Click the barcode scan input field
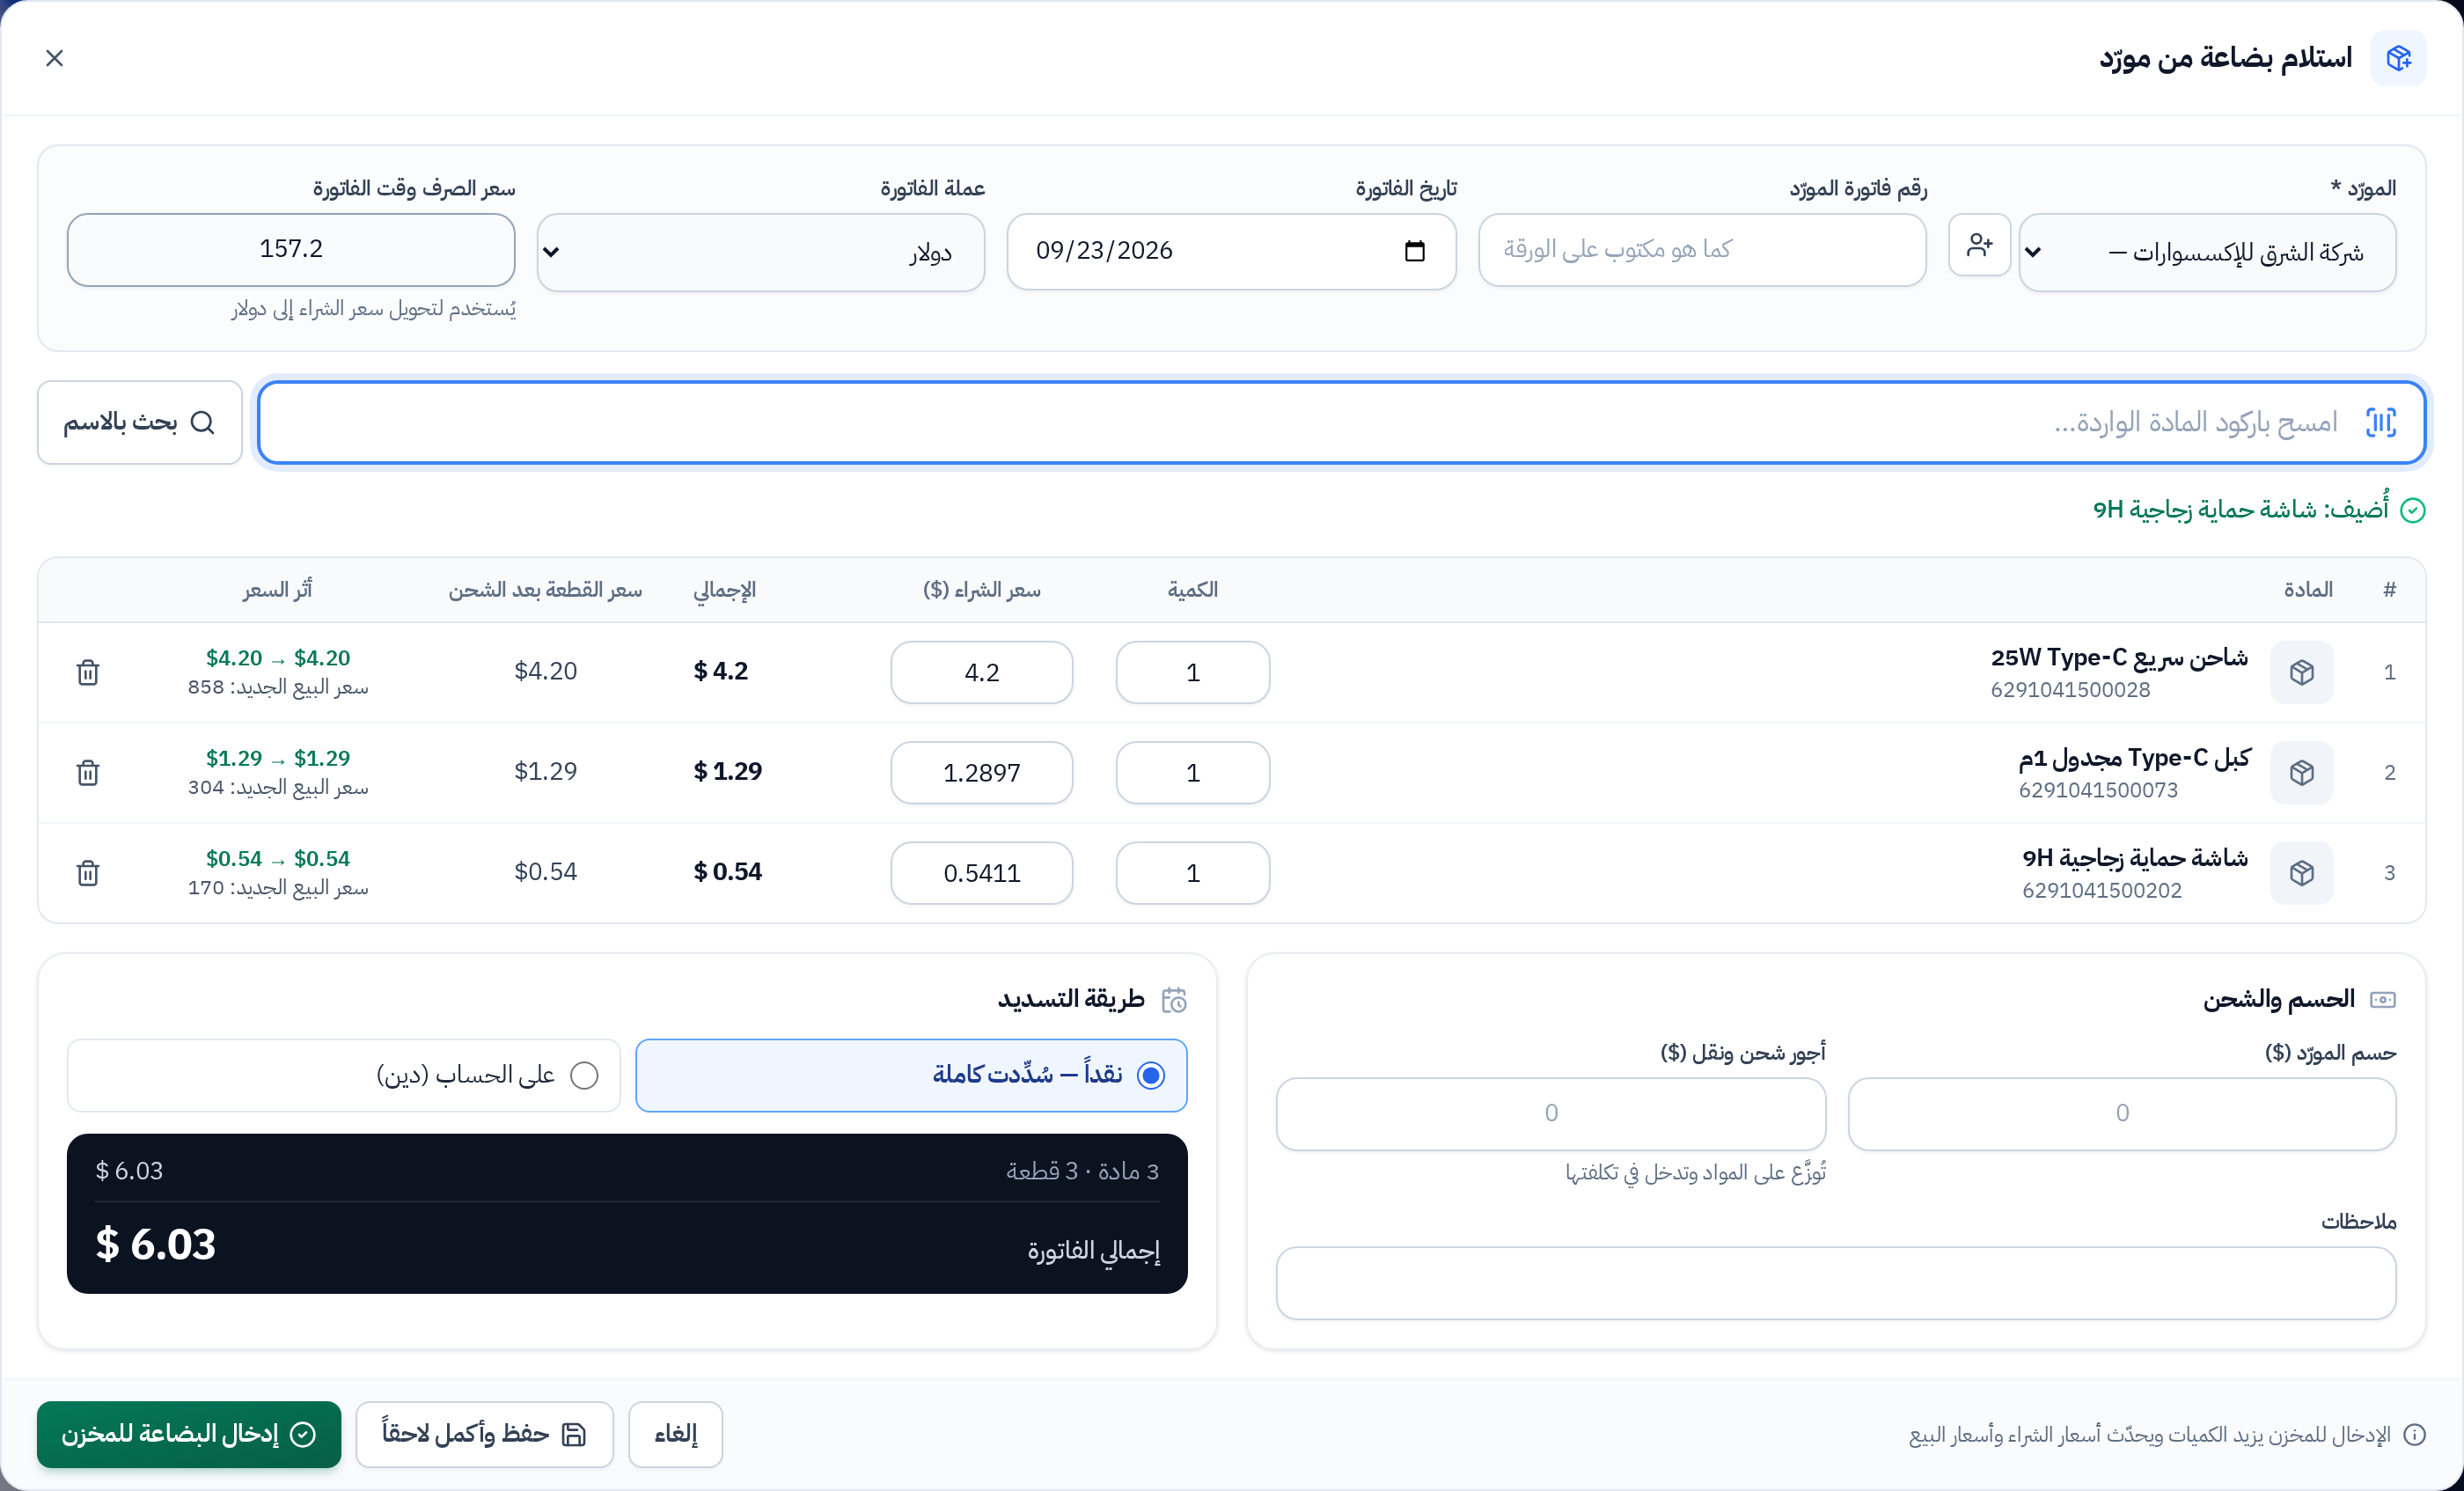The image size is (2464, 1491). 1341,422
